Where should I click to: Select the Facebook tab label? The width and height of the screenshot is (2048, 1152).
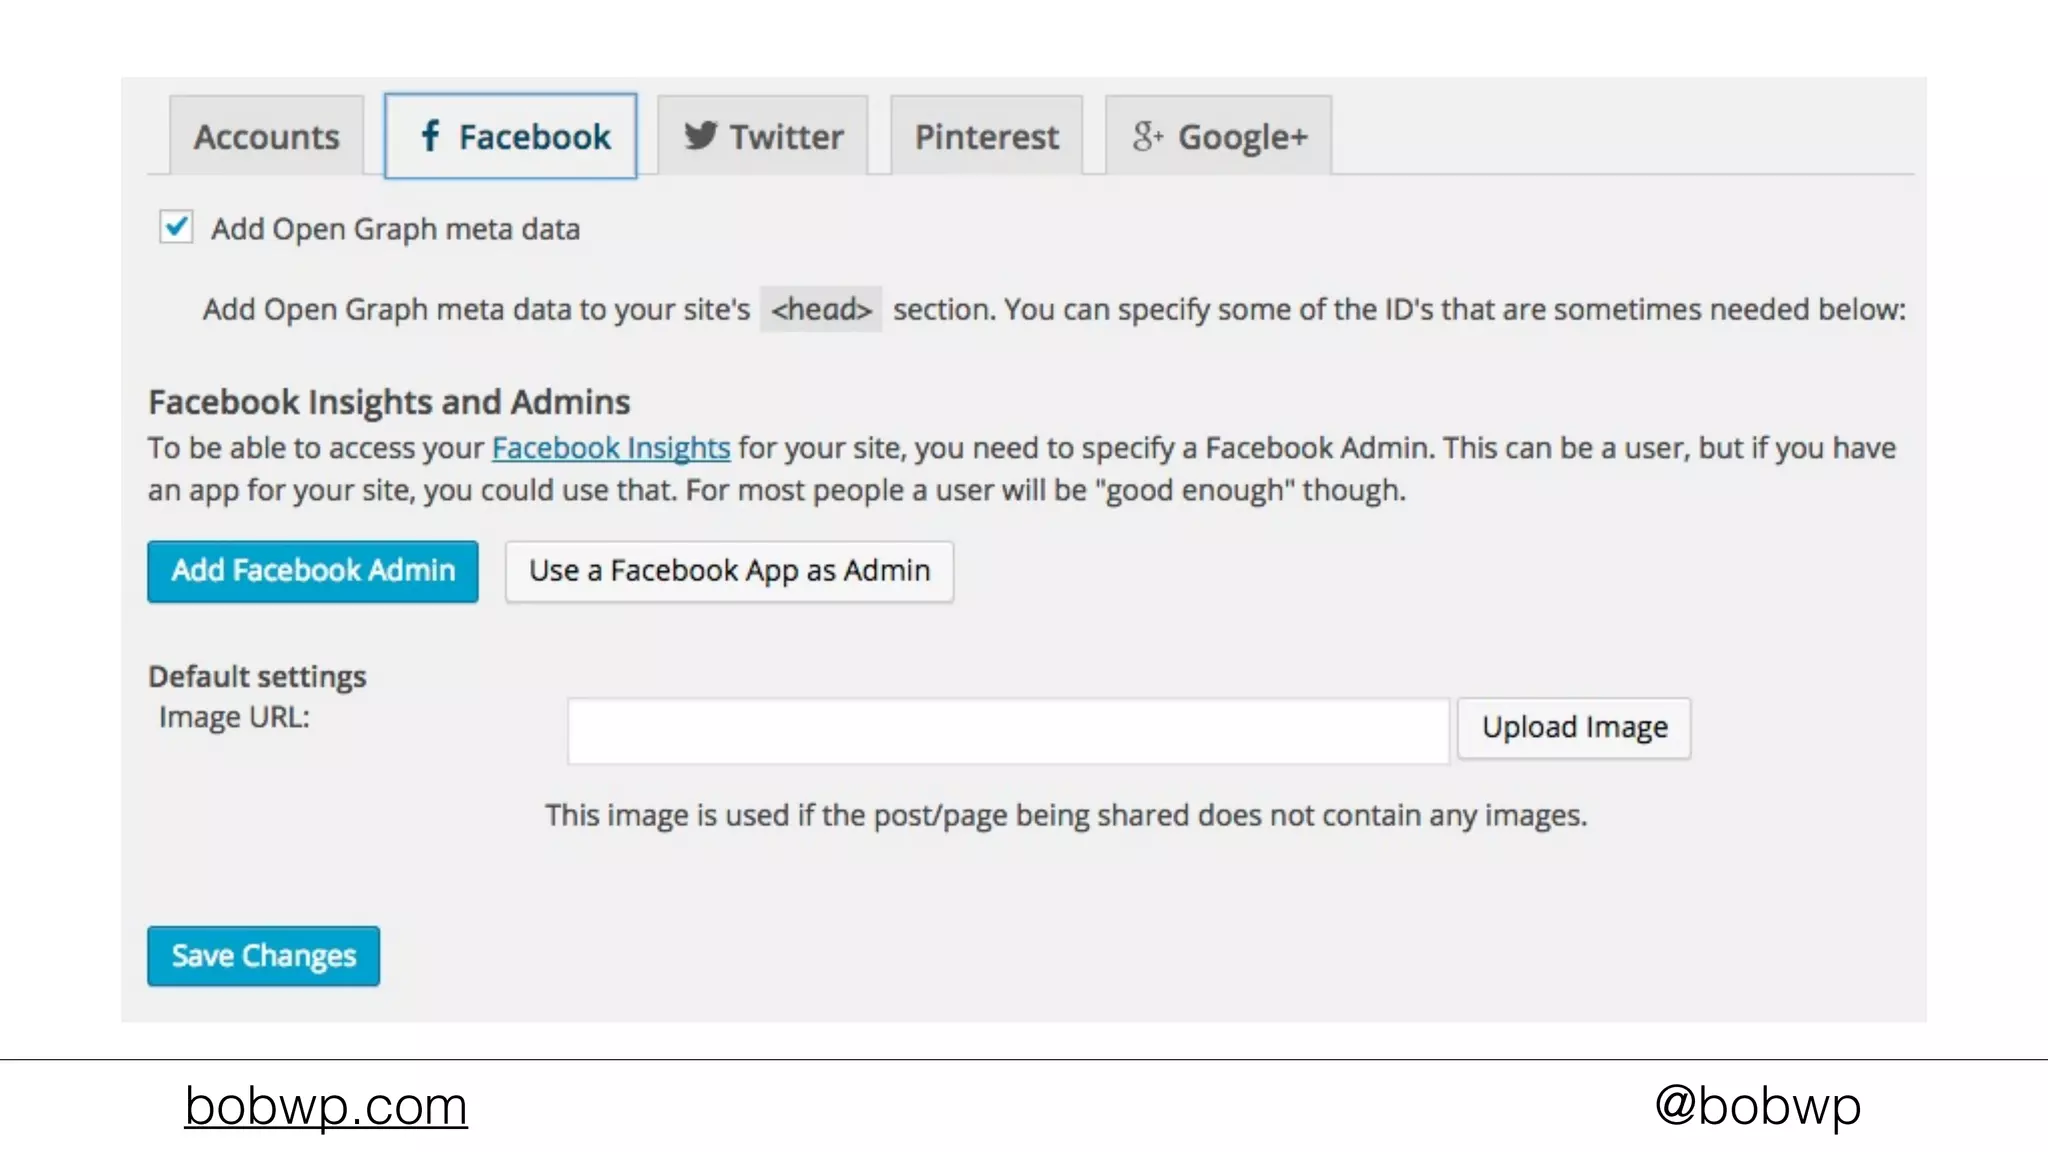tap(534, 137)
